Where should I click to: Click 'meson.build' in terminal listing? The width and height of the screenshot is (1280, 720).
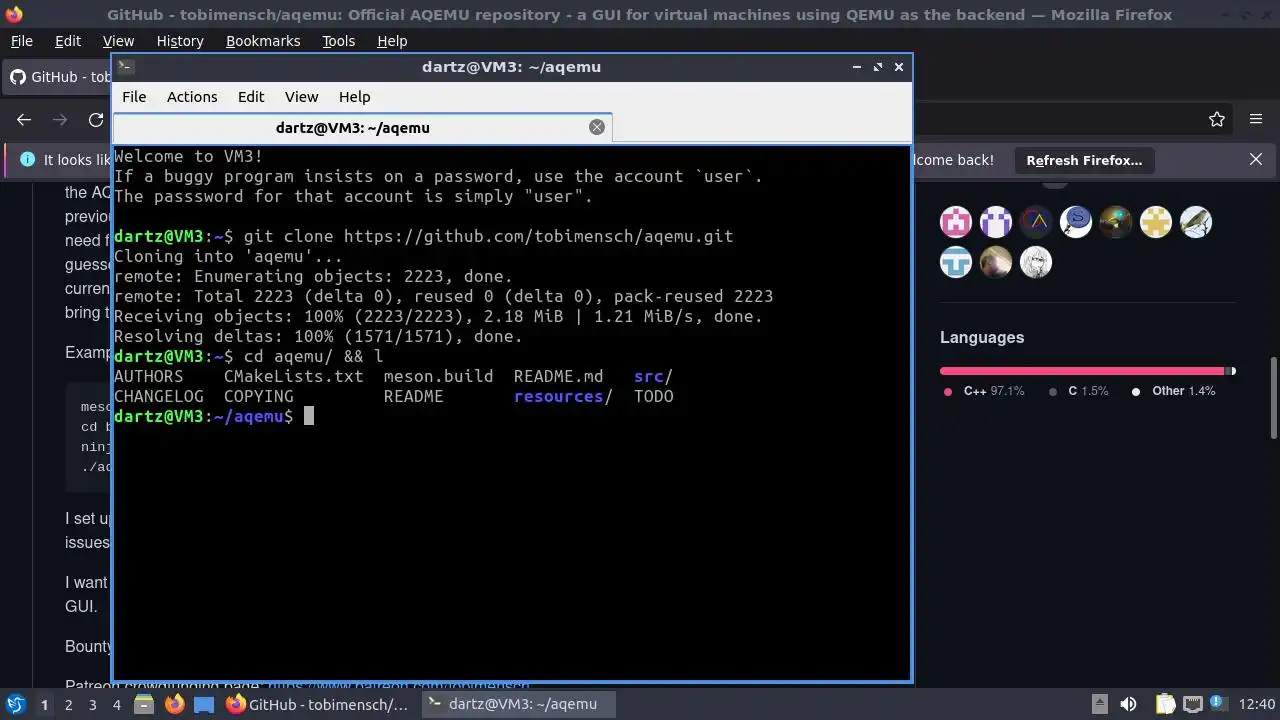[438, 376]
